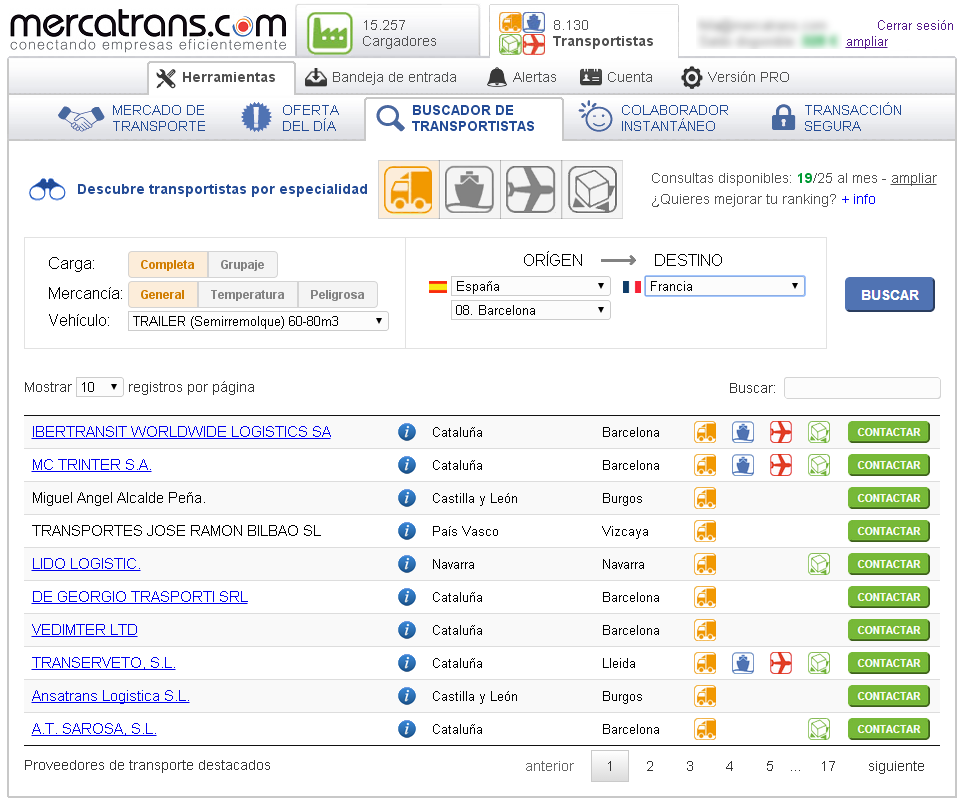Screen dimensions: 960x802
Task: Click truck icon in Ansatrans Logistica row
Action: click(705, 697)
